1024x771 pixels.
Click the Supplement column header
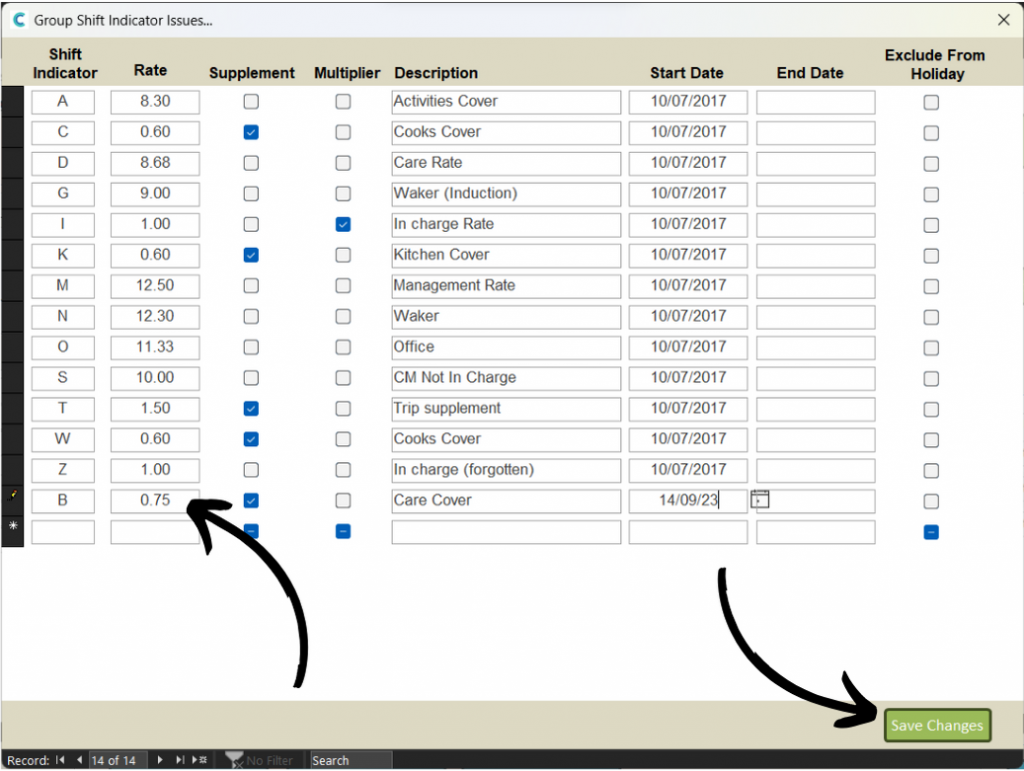[251, 73]
